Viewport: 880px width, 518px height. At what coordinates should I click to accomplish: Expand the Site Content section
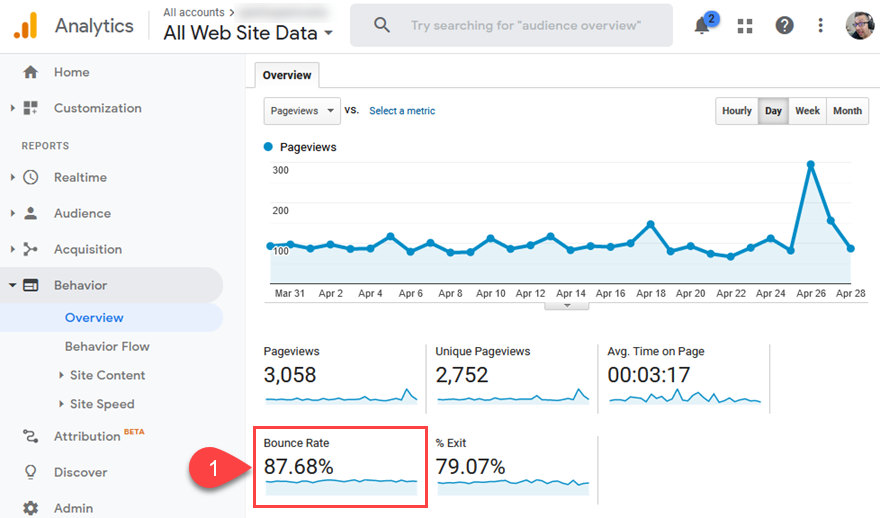coord(107,375)
